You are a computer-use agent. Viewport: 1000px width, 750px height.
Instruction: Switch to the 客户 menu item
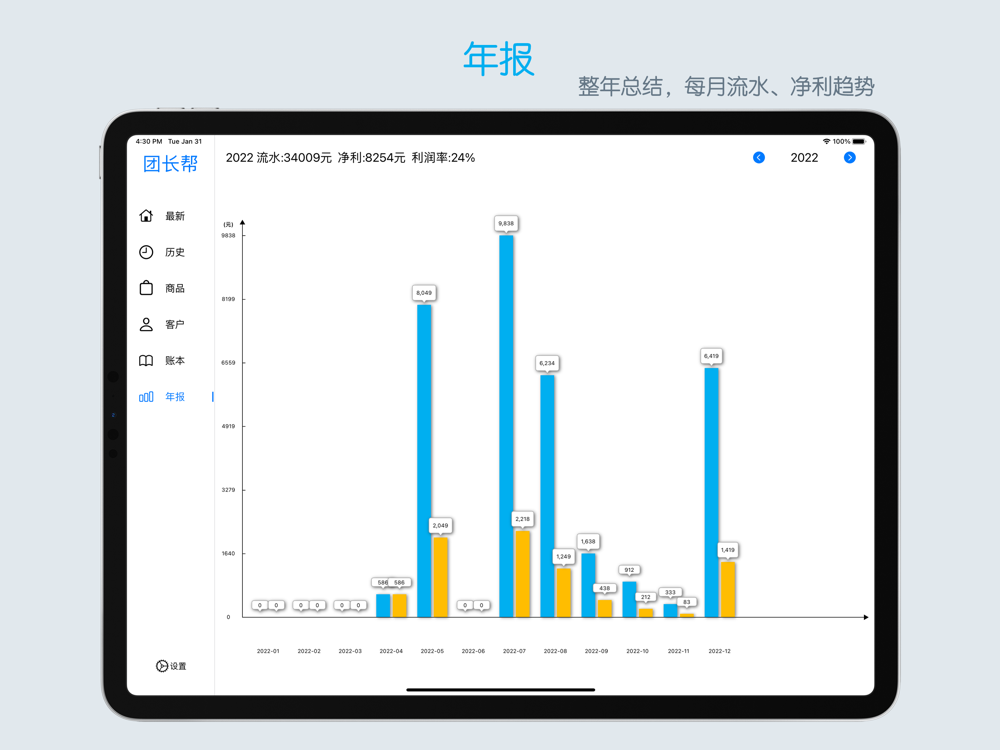175,325
